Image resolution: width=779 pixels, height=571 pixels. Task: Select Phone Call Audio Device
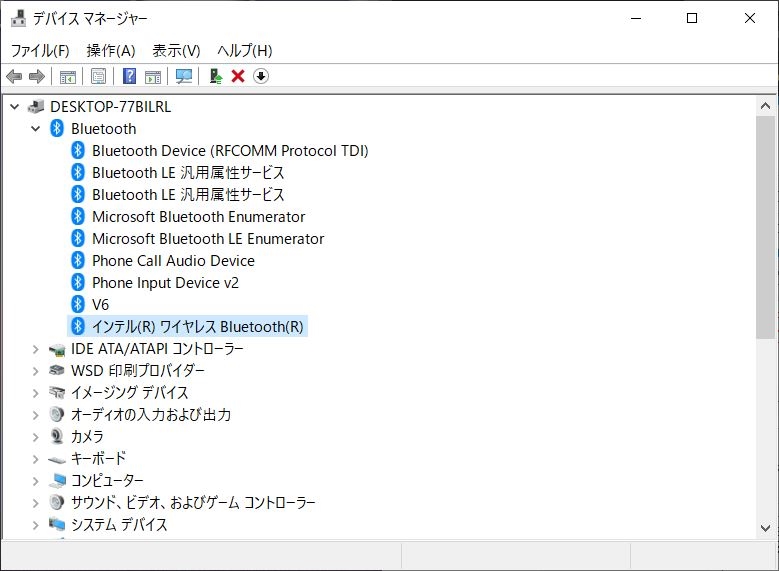173,261
